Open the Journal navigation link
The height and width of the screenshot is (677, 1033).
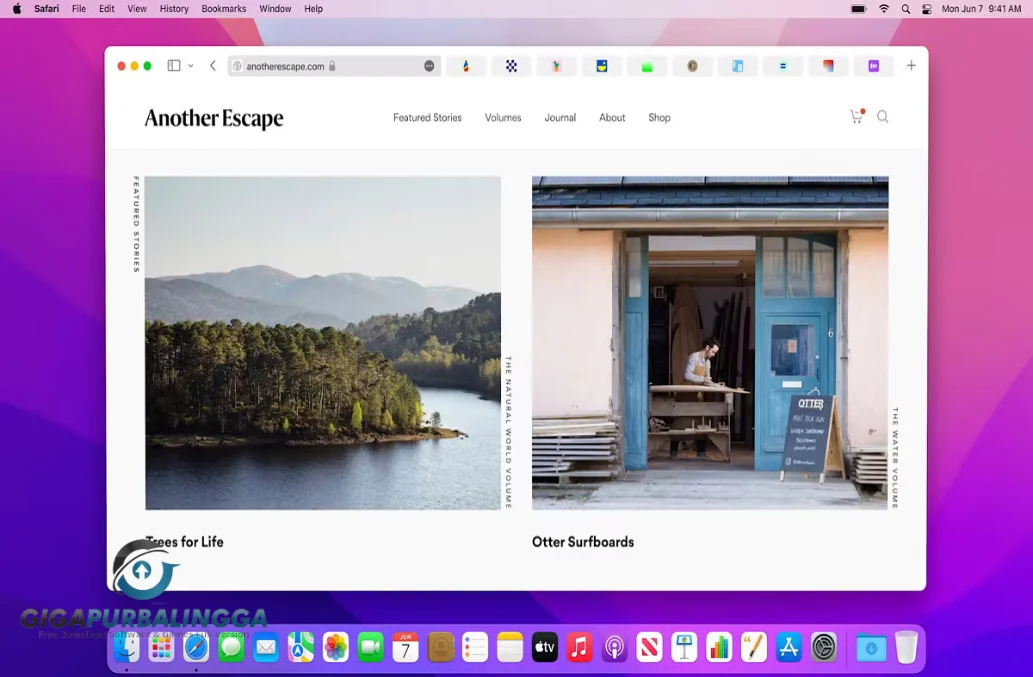pos(560,117)
